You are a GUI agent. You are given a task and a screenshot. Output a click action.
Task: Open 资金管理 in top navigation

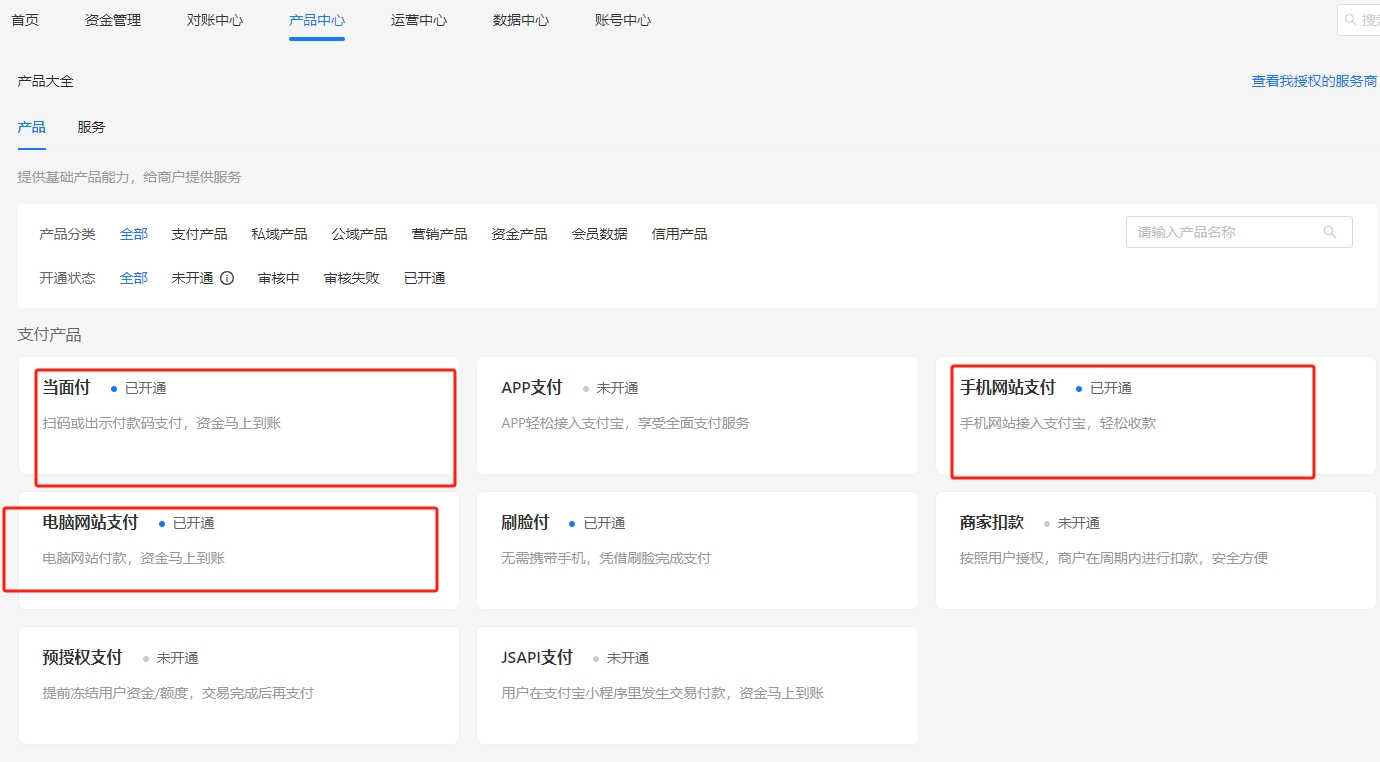[113, 20]
